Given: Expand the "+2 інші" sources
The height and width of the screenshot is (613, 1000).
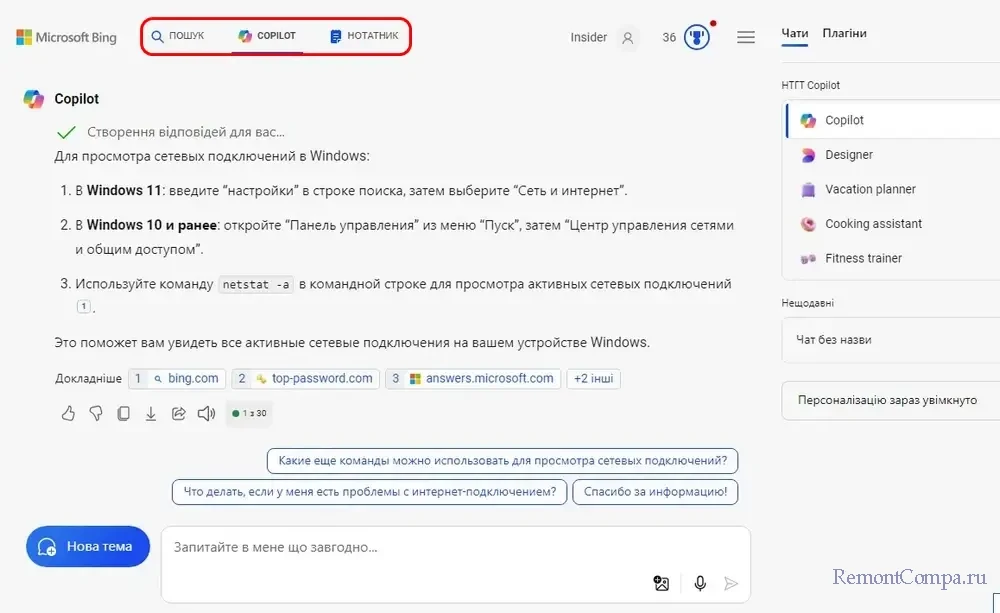Looking at the screenshot, I should click(593, 379).
